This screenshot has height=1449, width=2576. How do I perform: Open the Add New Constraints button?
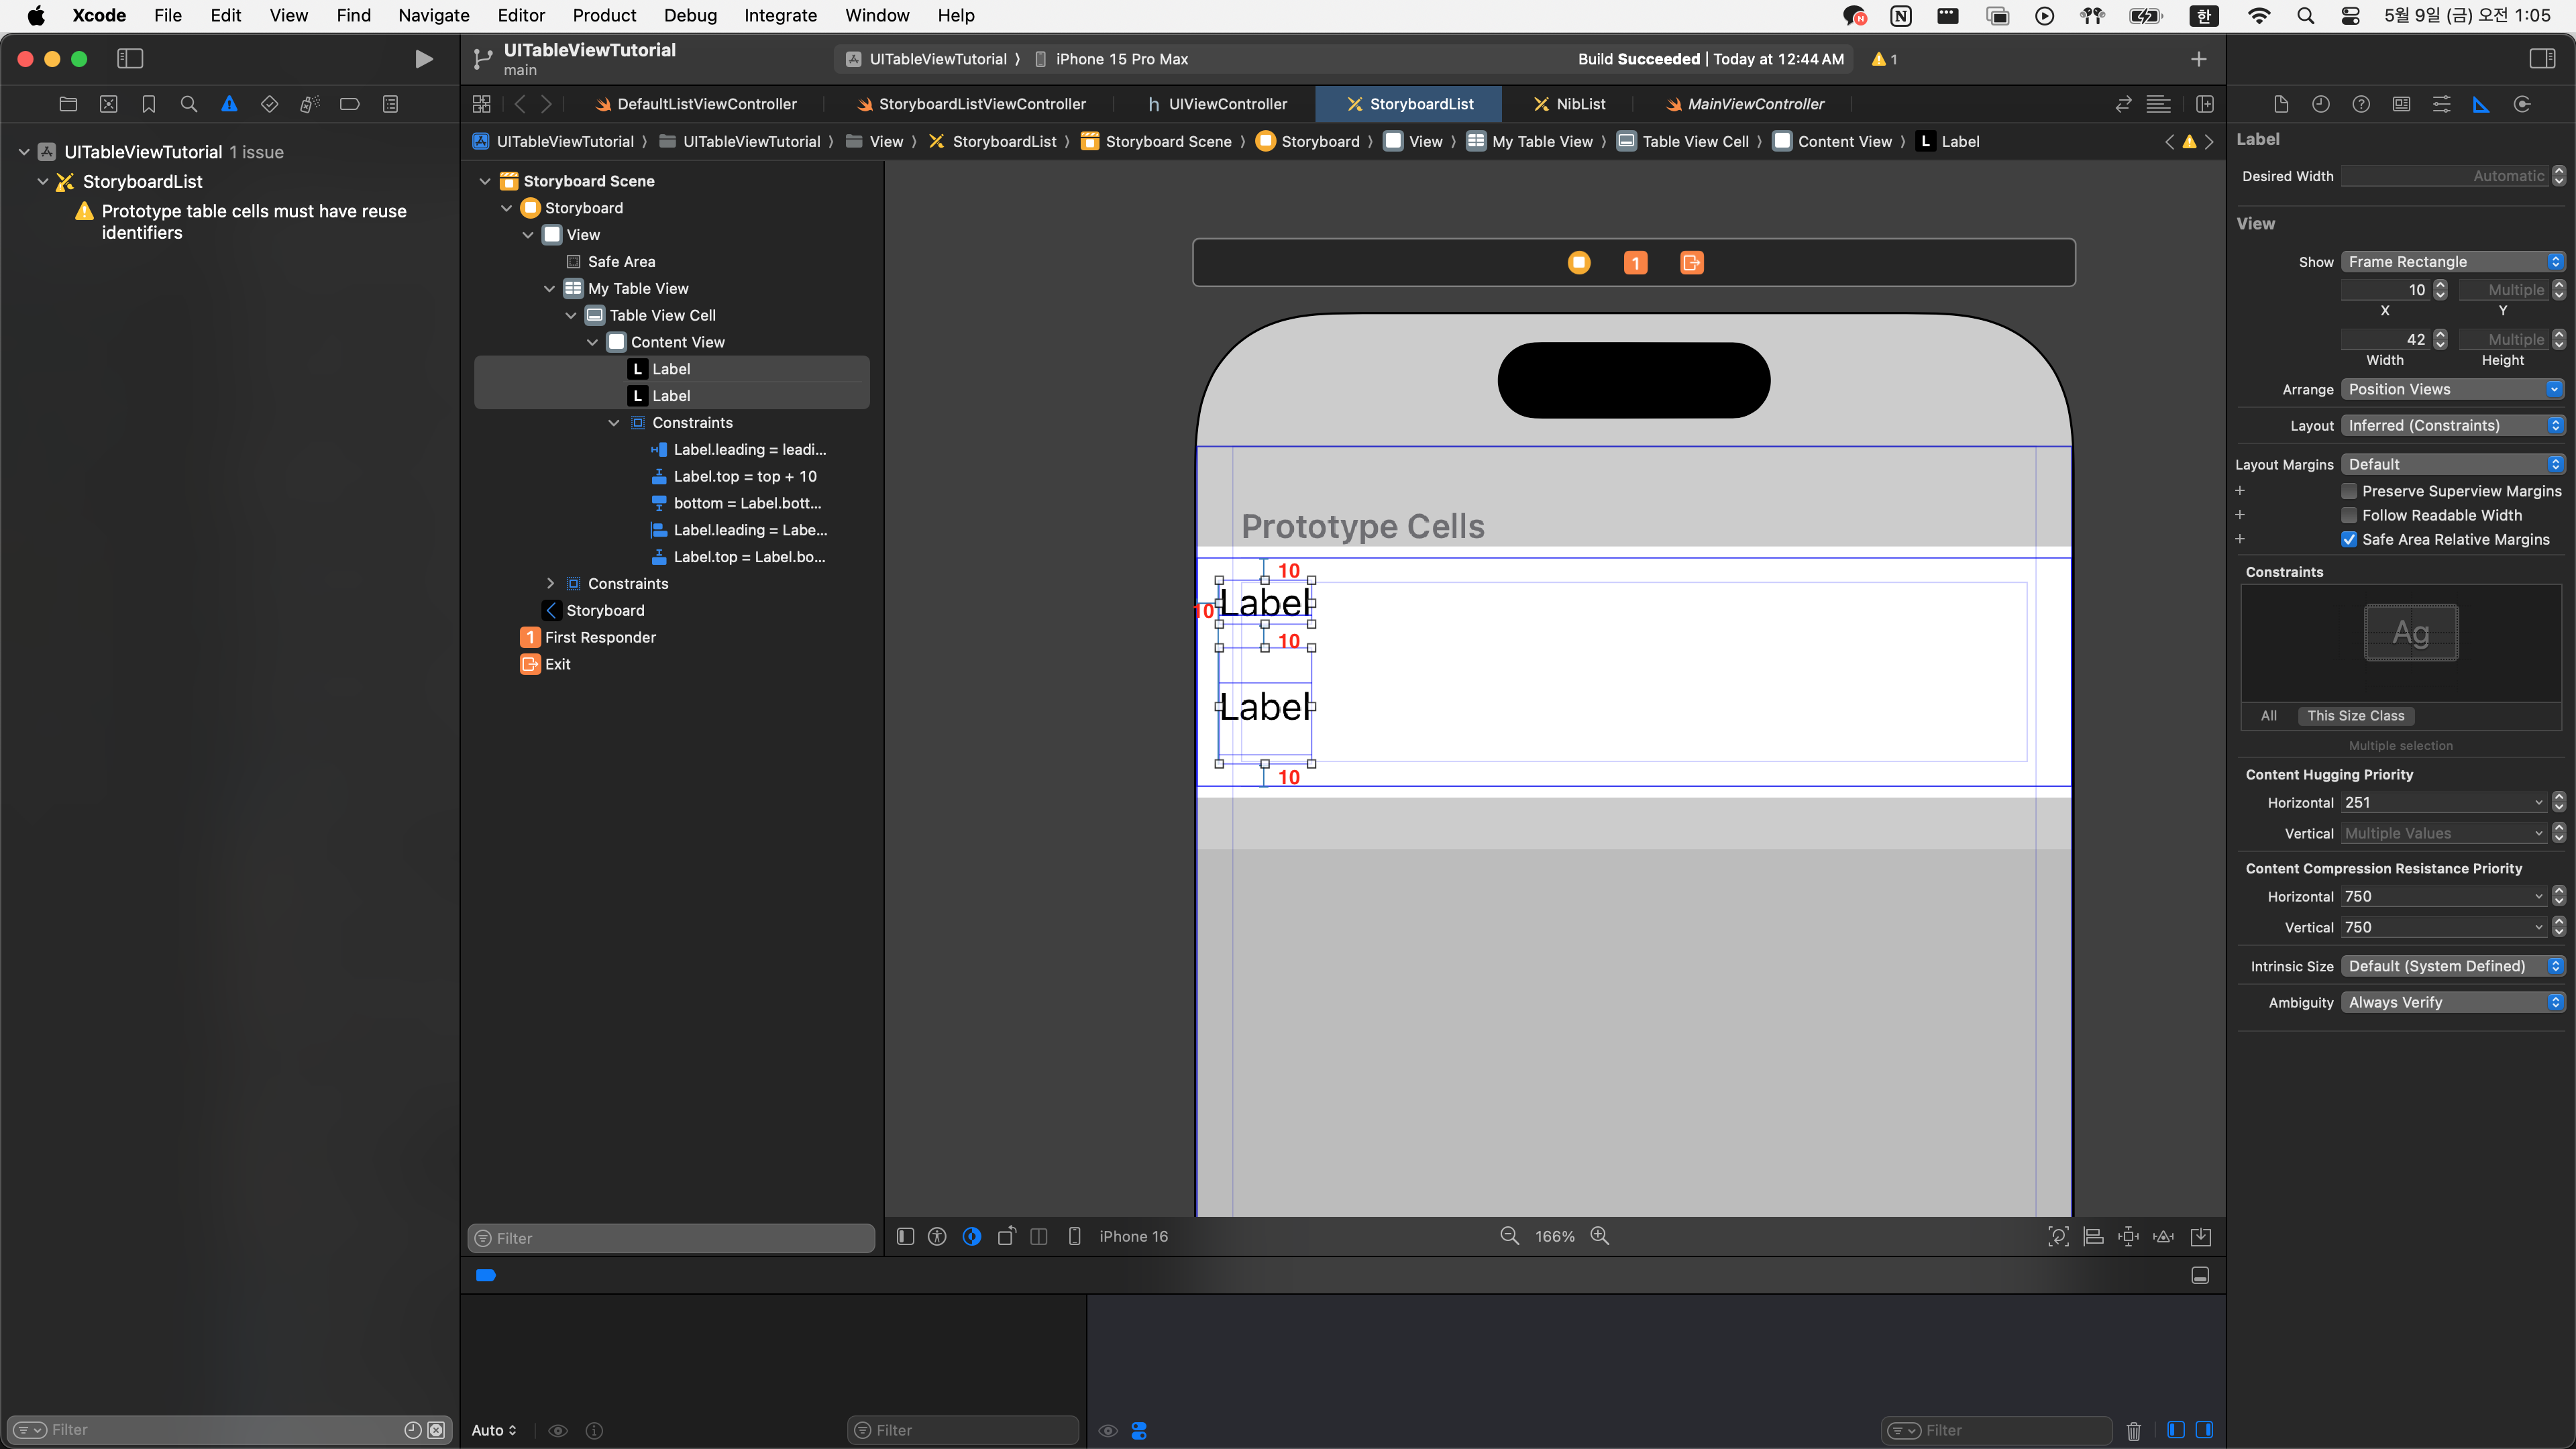(2128, 1236)
